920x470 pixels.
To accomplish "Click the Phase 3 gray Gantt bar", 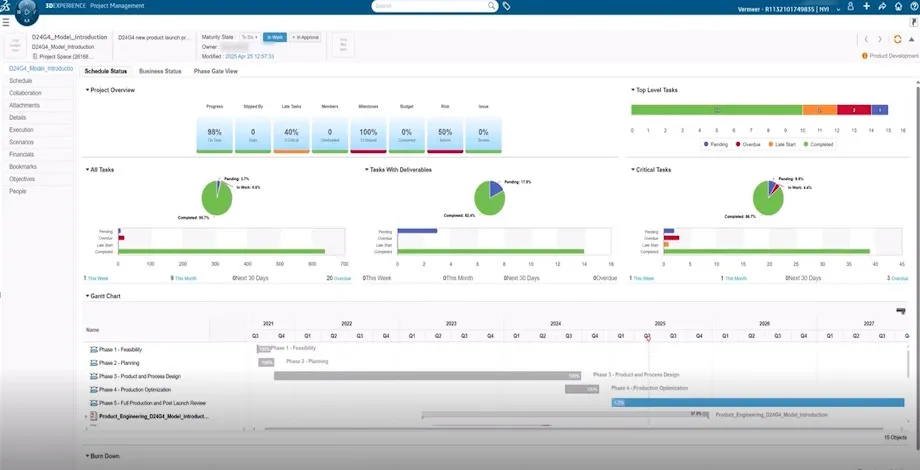I will coord(427,376).
